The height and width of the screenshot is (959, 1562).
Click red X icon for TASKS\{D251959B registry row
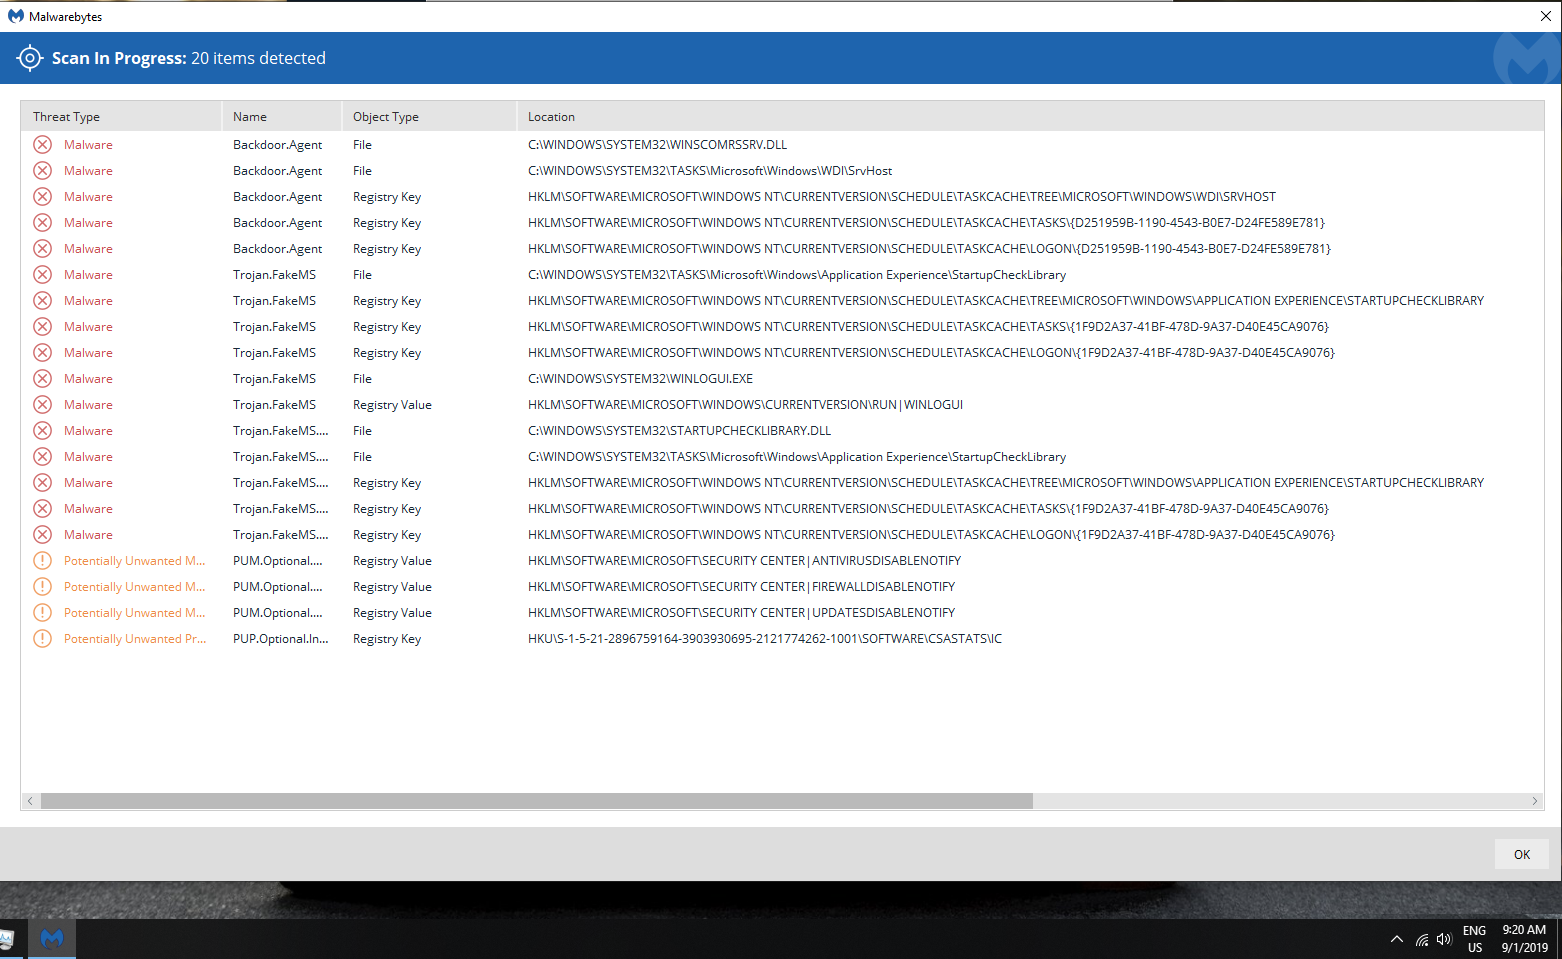coord(43,223)
